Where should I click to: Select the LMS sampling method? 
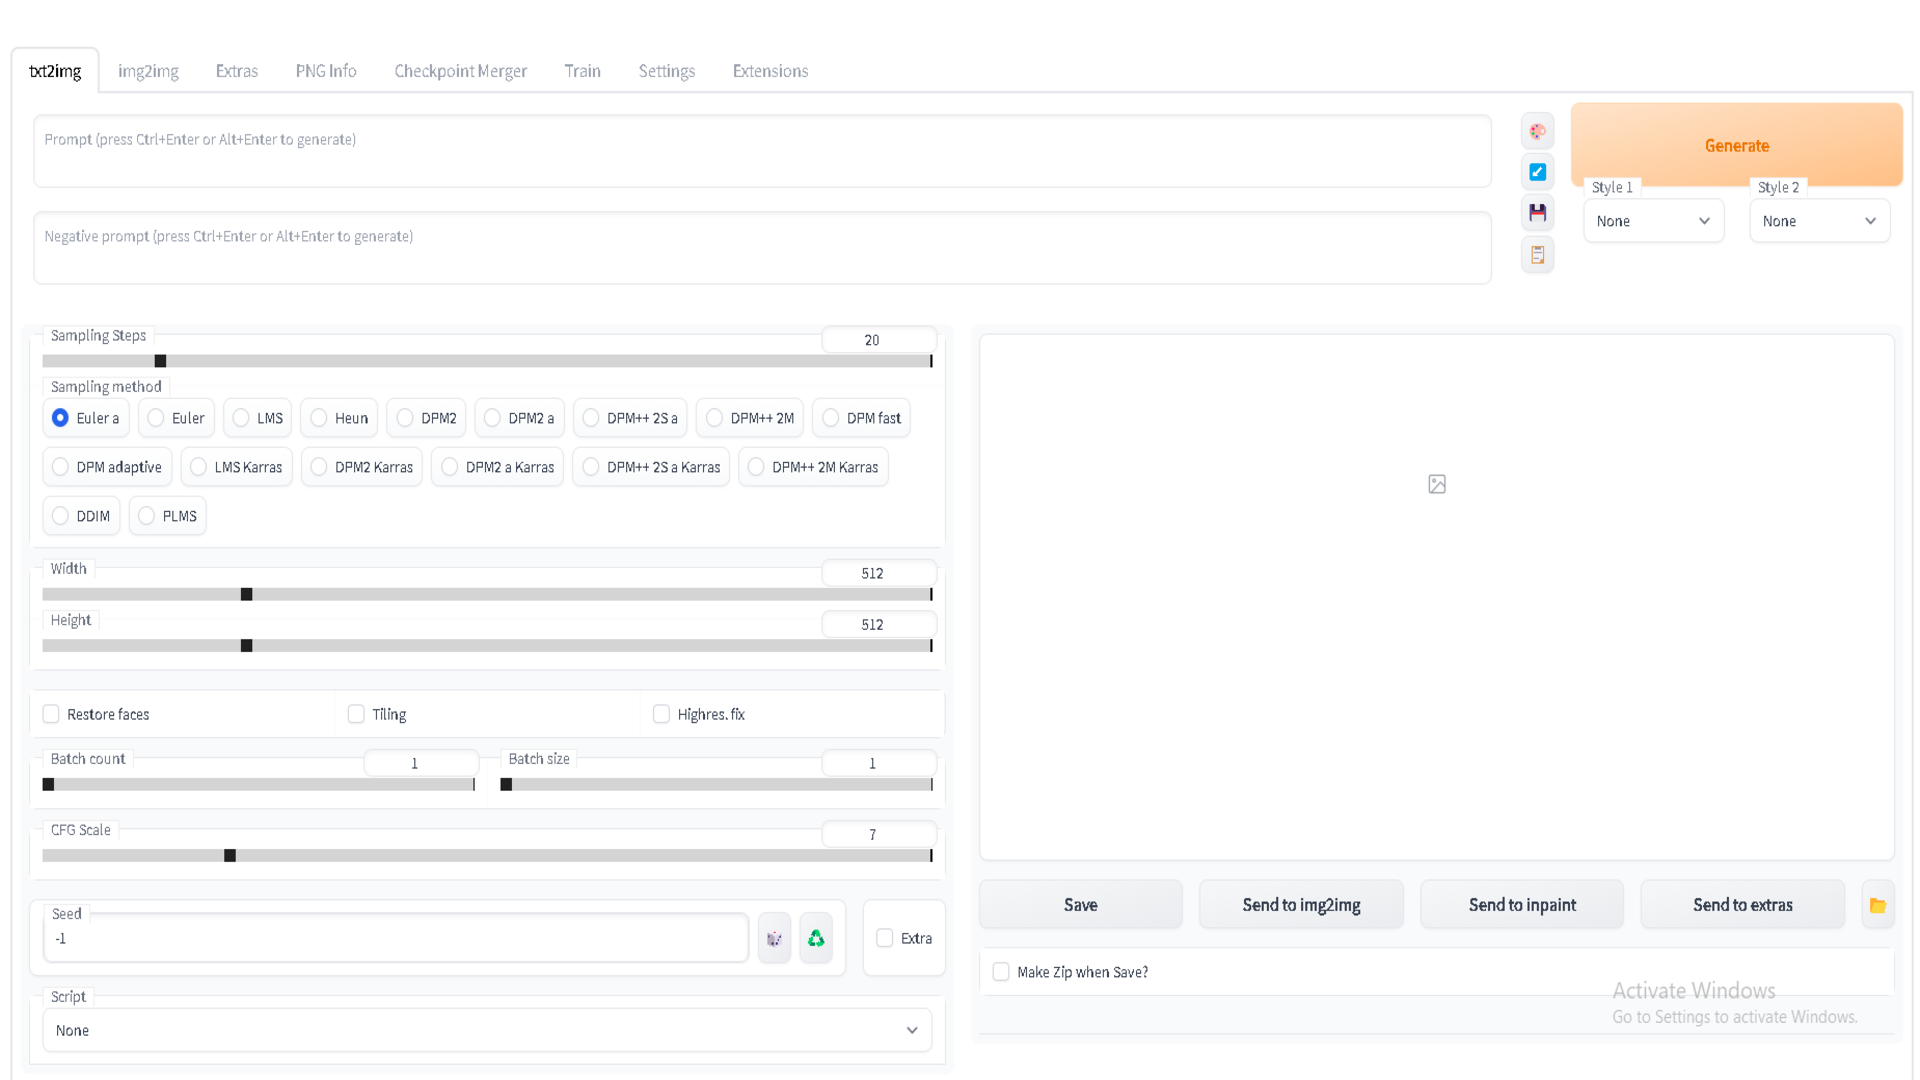pos(258,418)
